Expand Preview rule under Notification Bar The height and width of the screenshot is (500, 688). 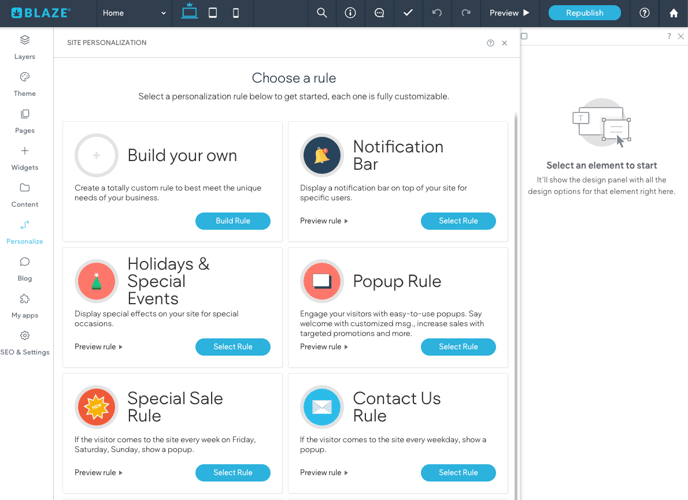pos(324,221)
